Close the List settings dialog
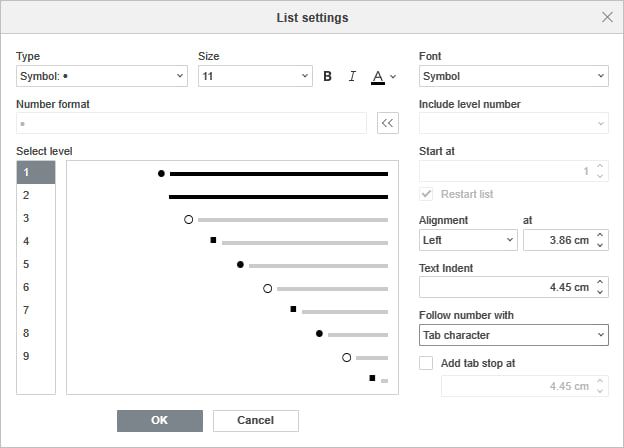Viewport: 624px width, 448px height. point(607,17)
